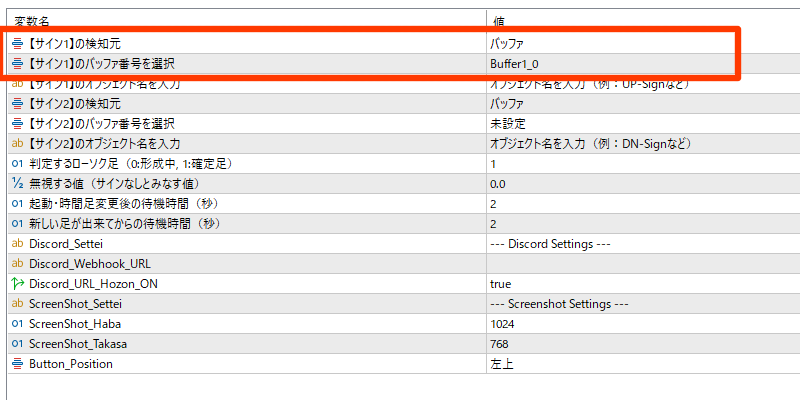This screenshot has width=800, height=400.
Task: Click the integer icon beside 判定するローソク足
Action: pos(17,164)
